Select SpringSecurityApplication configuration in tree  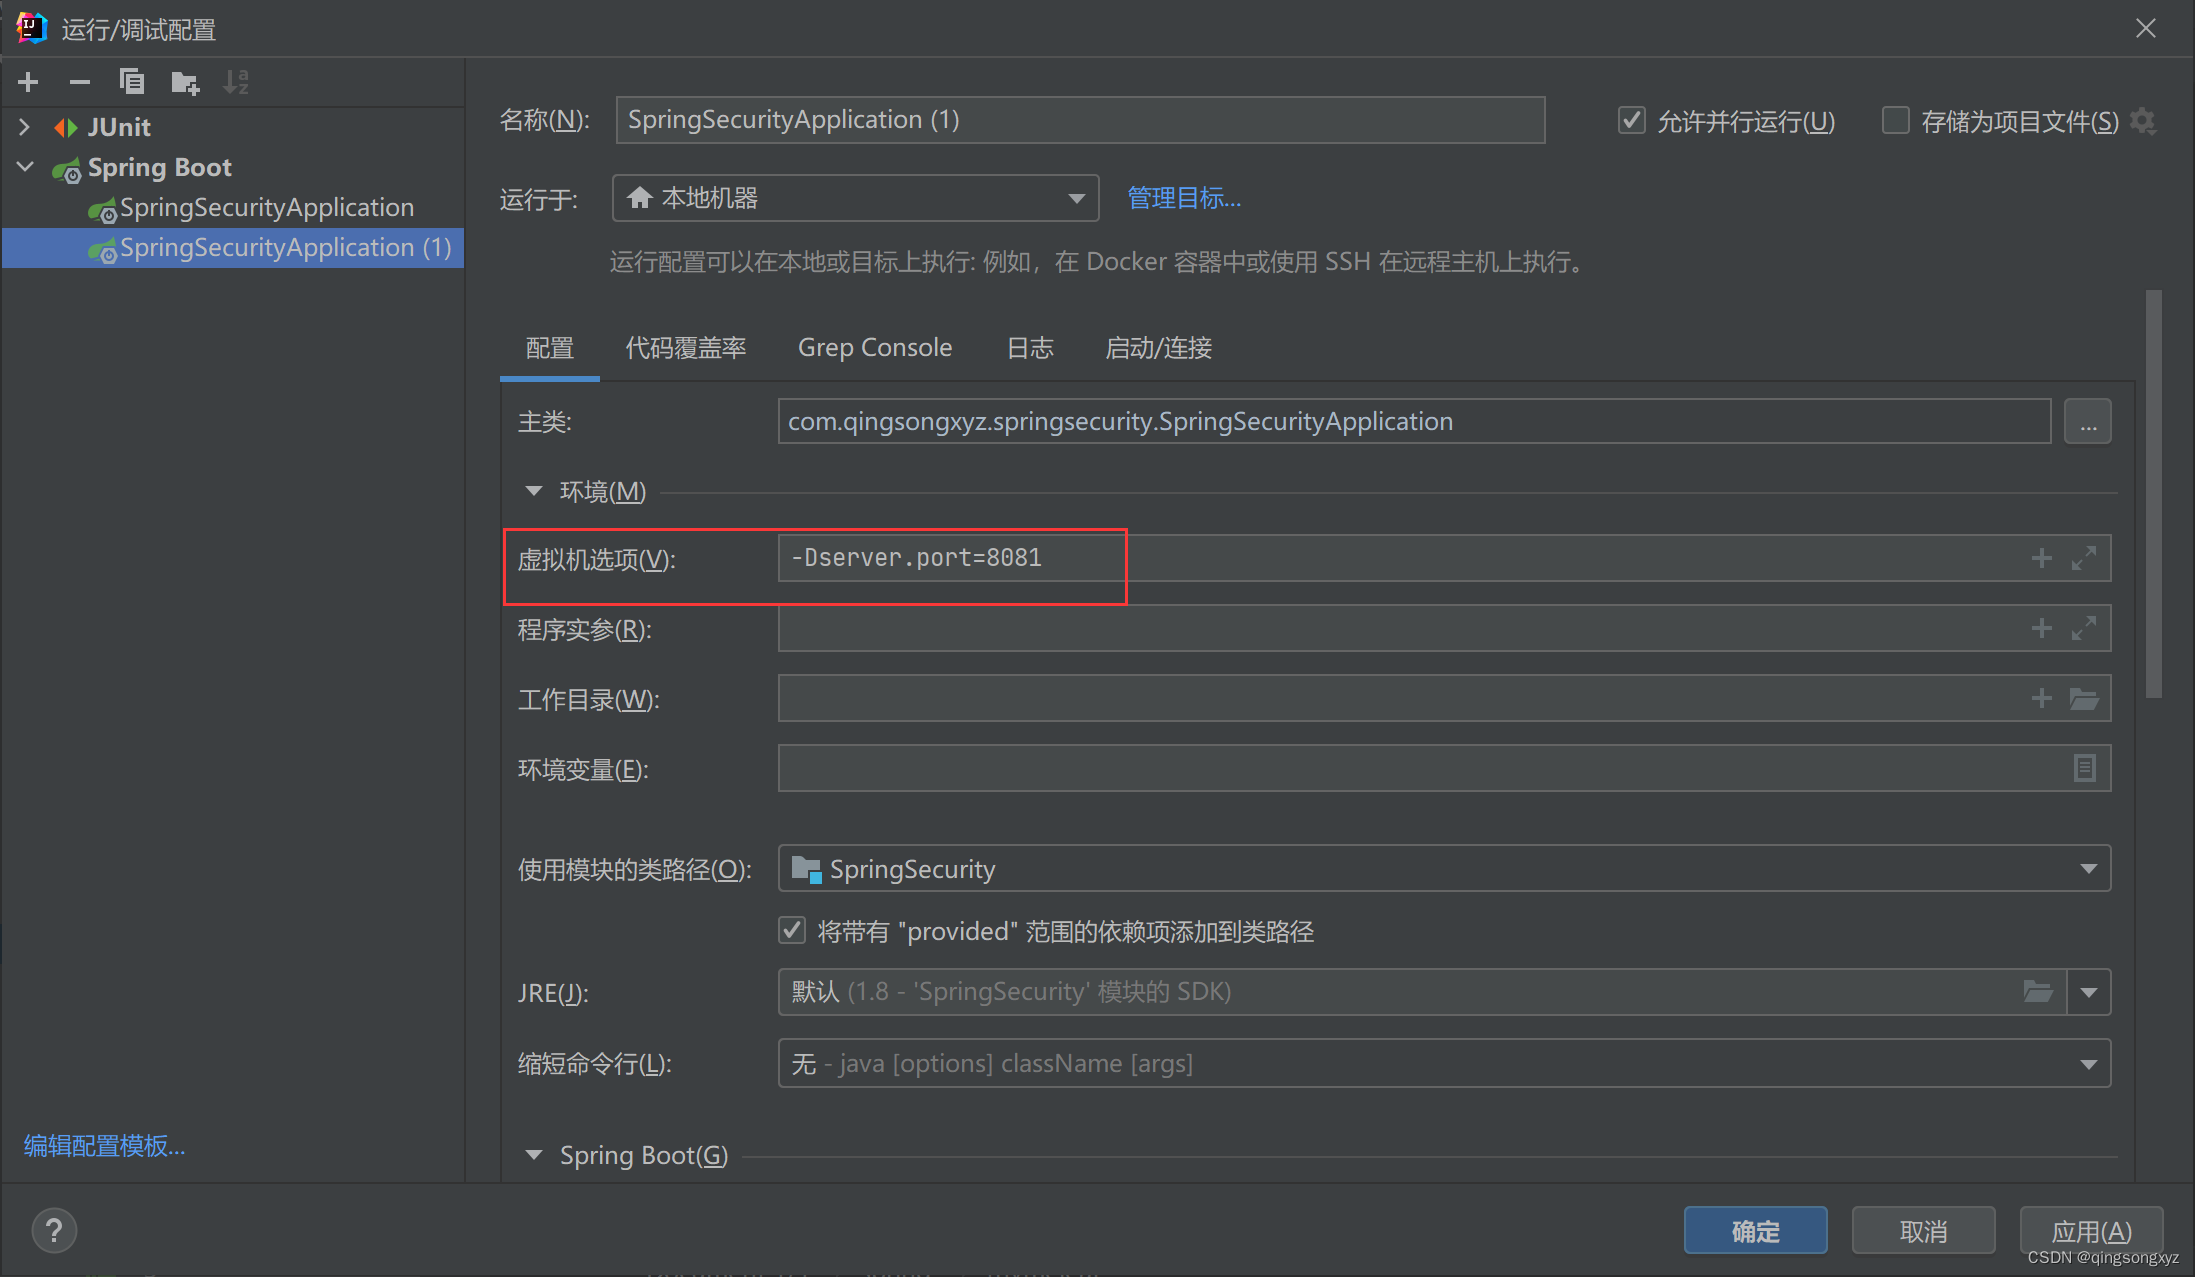pyautogui.click(x=233, y=207)
